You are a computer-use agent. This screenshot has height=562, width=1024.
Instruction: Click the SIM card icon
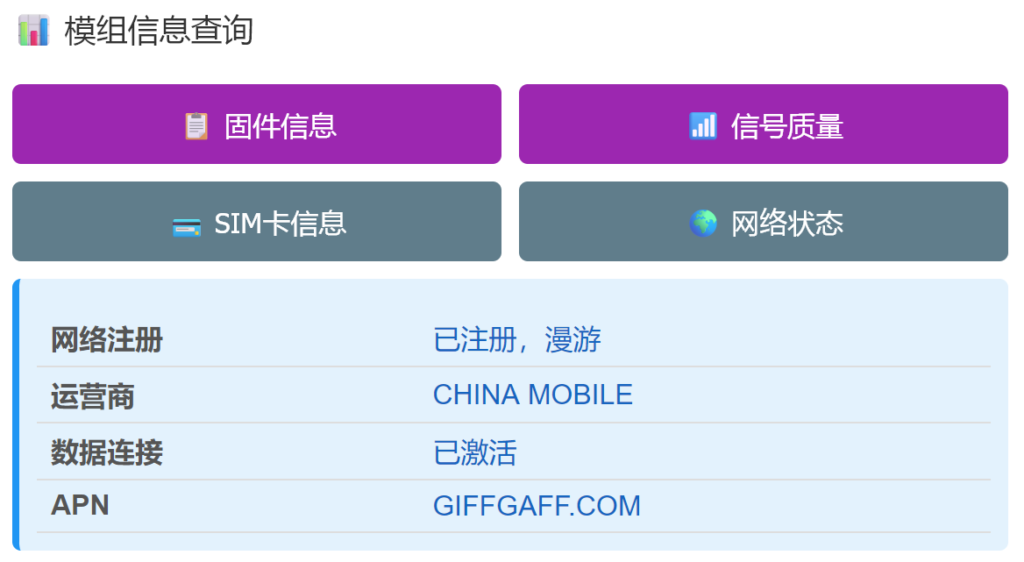[187, 224]
